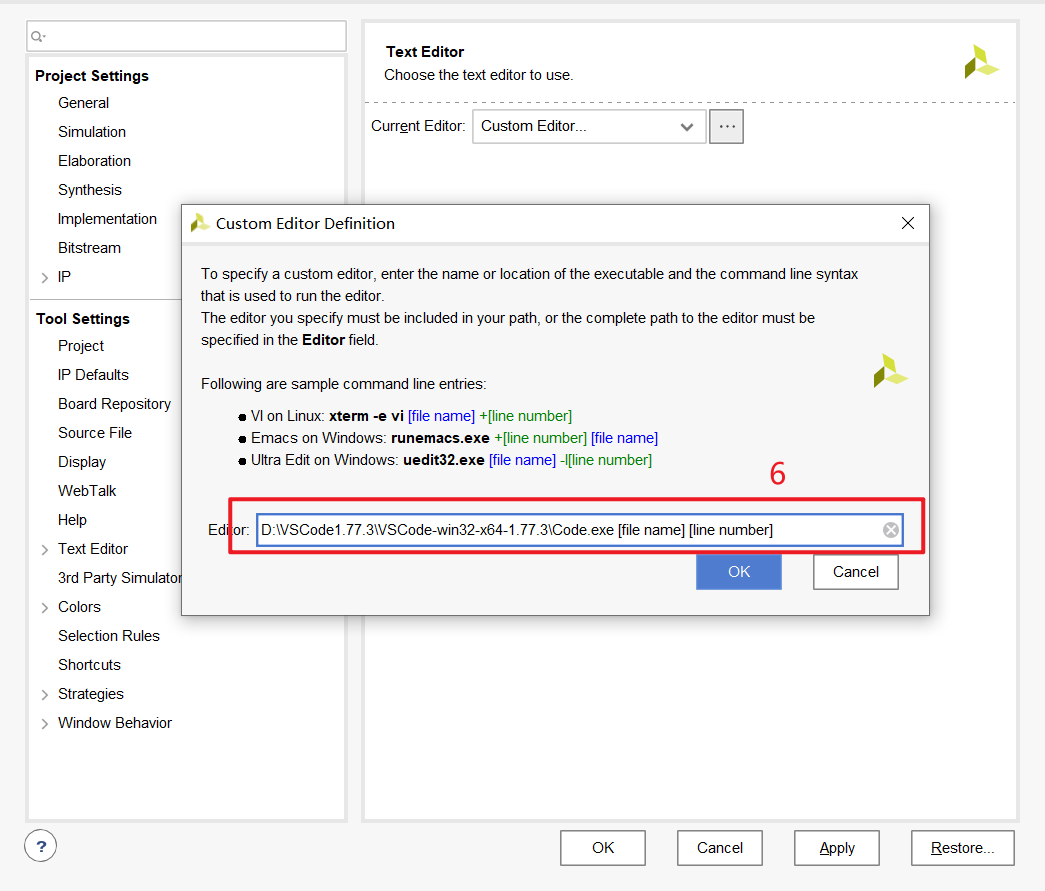The height and width of the screenshot is (891, 1045).
Task: Open Synthesis settings
Action: click(x=90, y=190)
